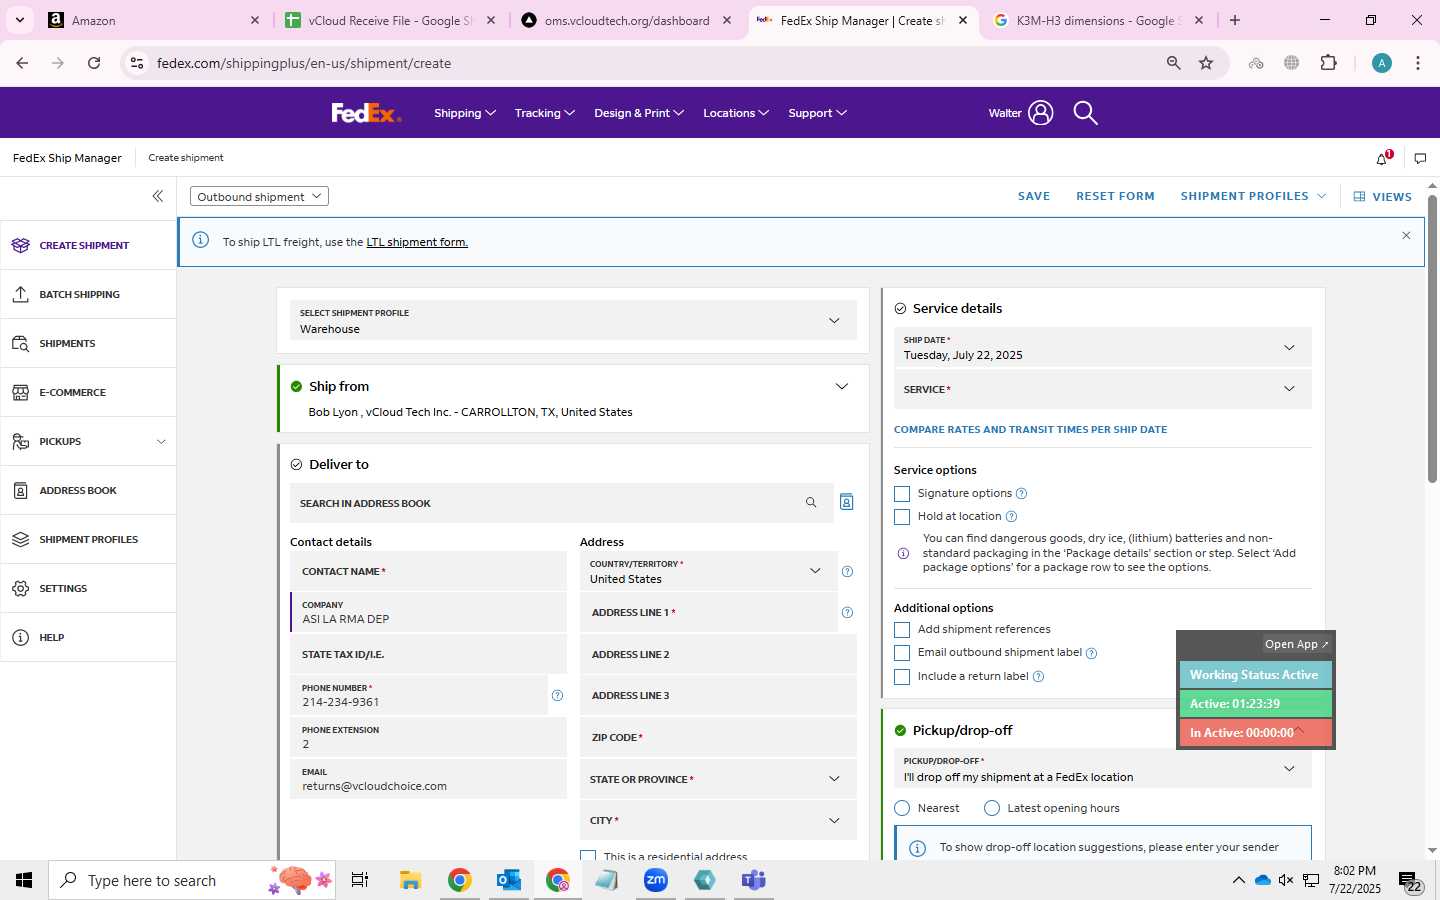Show help for Hold at location
1440x900 pixels.
coord(1011,516)
